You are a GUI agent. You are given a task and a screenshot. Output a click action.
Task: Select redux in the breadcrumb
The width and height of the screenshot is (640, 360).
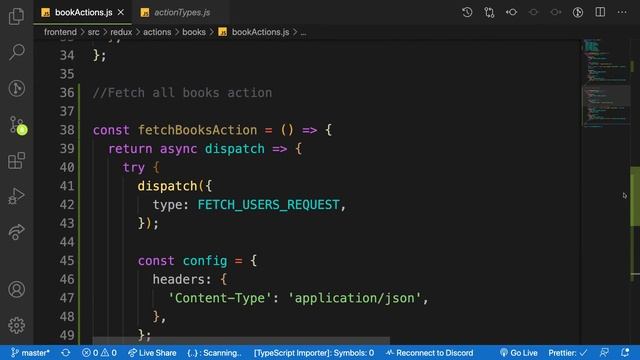121,32
